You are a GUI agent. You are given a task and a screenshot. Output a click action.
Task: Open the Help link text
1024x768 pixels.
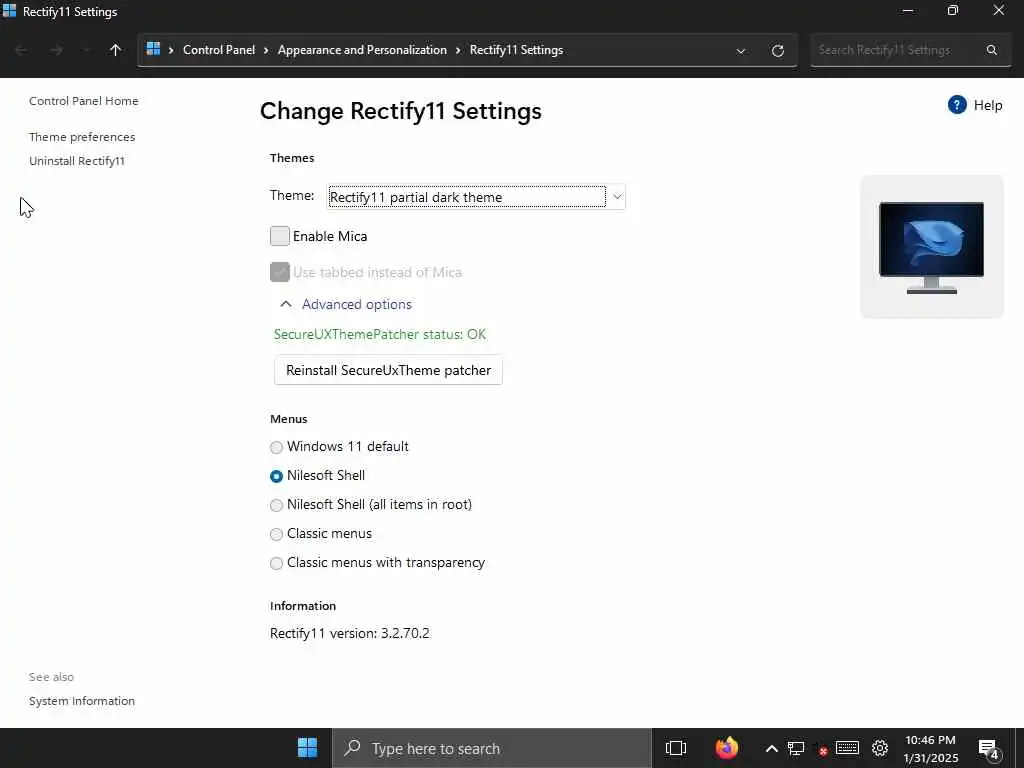click(x=988, y=105)
